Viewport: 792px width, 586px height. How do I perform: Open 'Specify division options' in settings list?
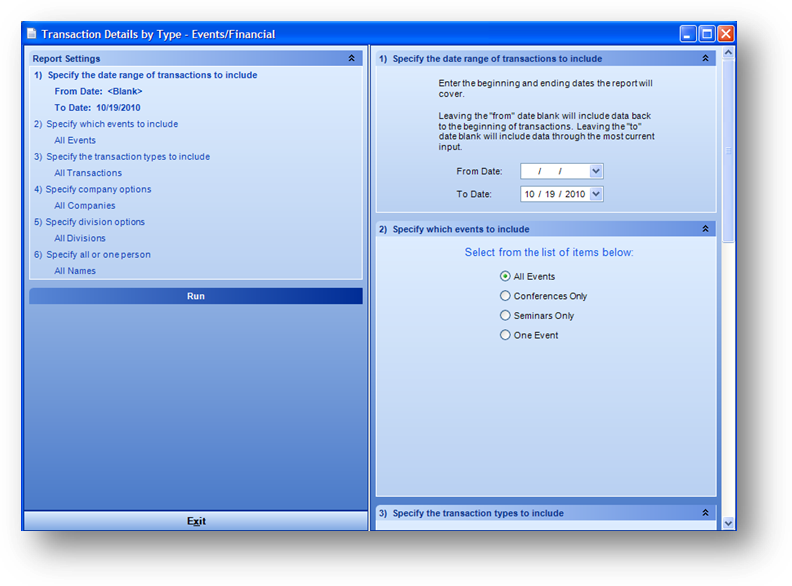95,222
